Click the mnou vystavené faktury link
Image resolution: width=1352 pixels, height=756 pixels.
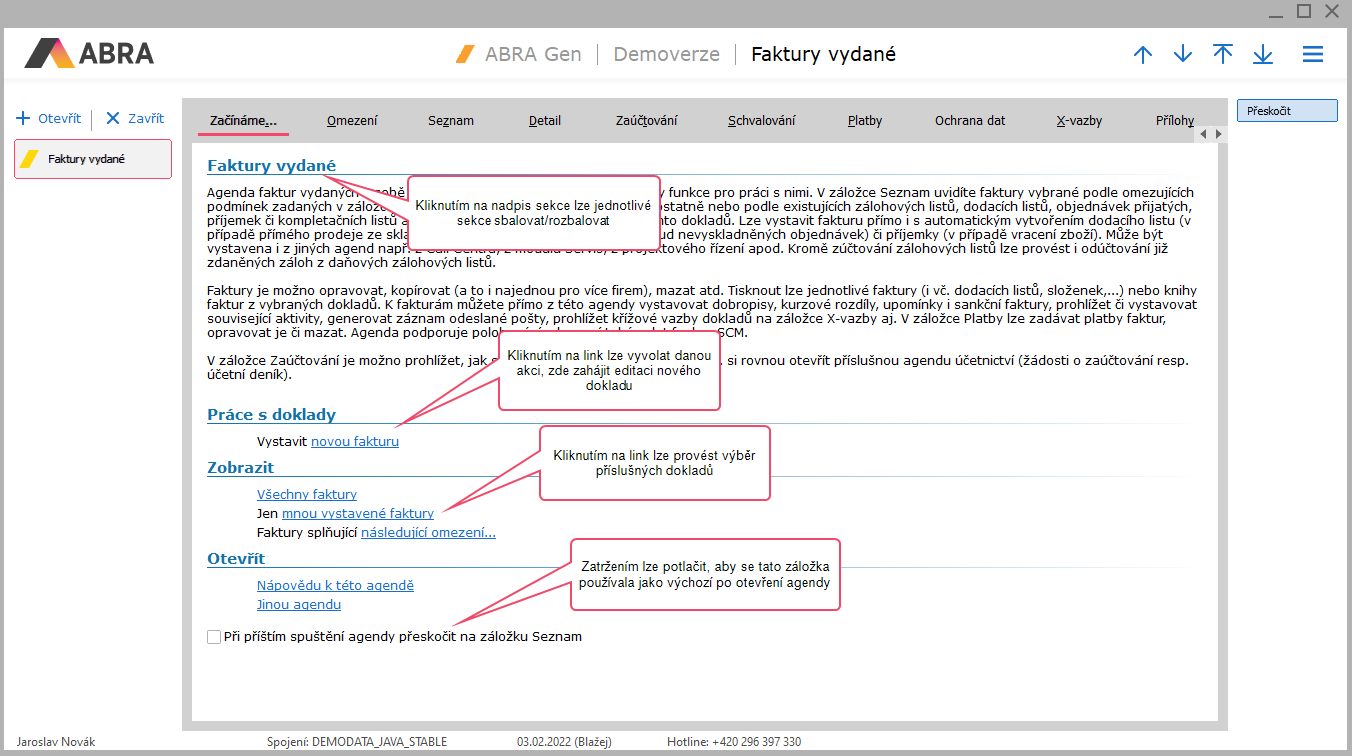(358, 513)
